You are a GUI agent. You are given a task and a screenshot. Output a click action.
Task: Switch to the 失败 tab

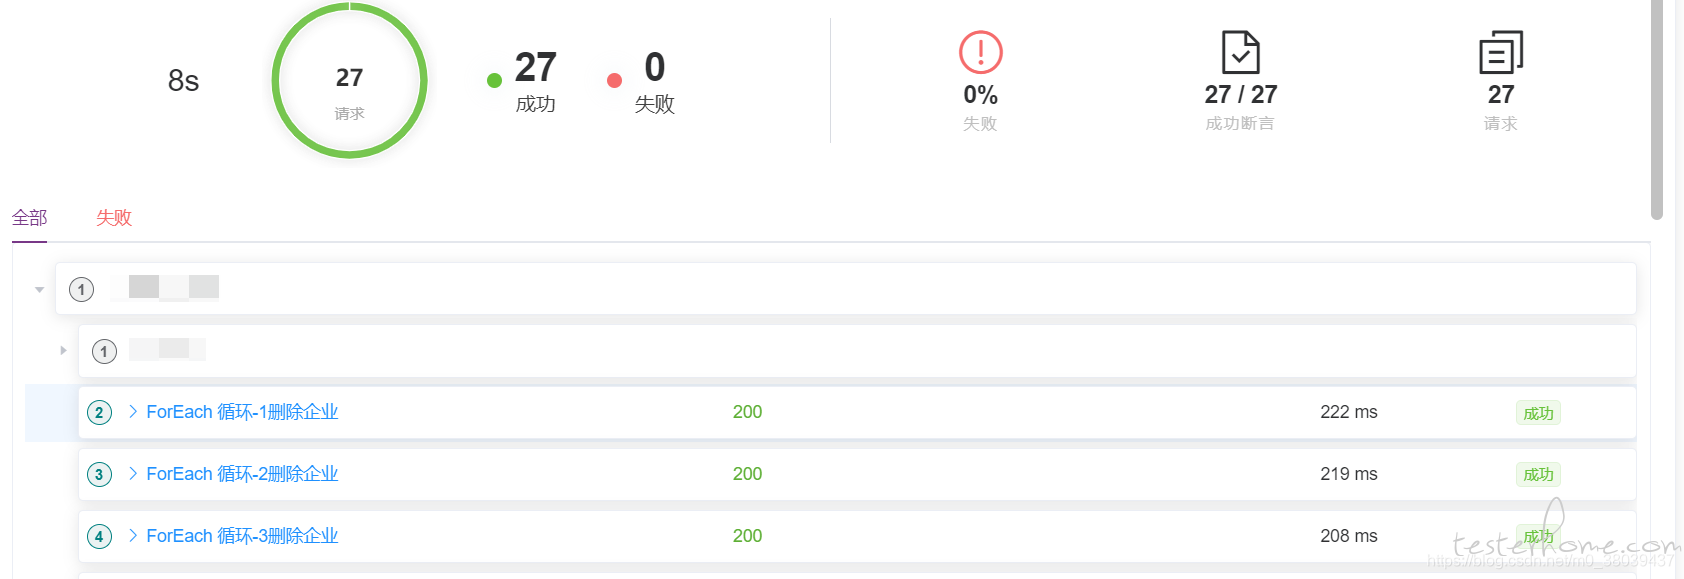pos(114,218)
